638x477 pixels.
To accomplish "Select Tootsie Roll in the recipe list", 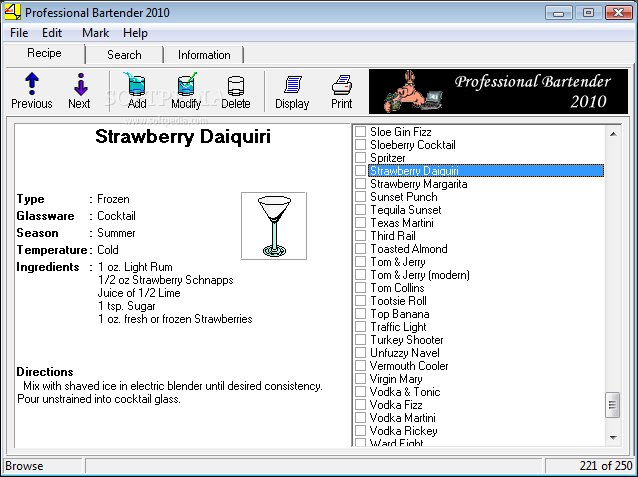I will 398,301.
